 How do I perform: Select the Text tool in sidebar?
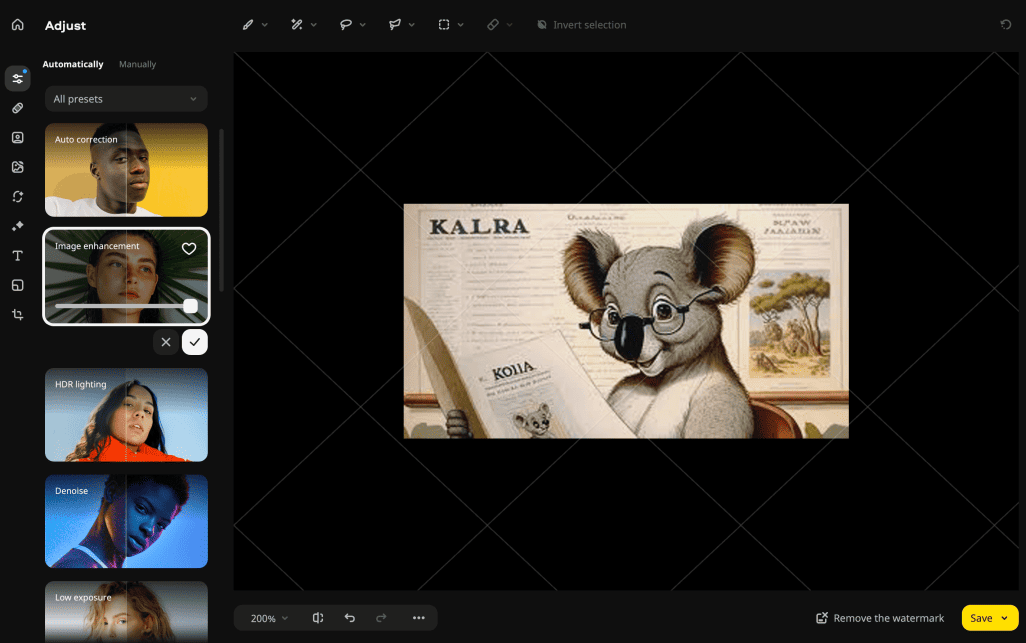point(17,256)
